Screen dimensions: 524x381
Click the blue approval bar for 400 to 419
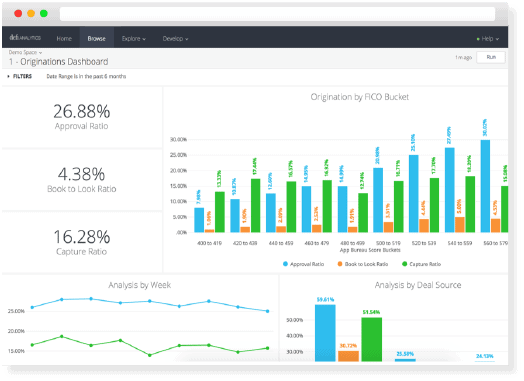[199, 220]
